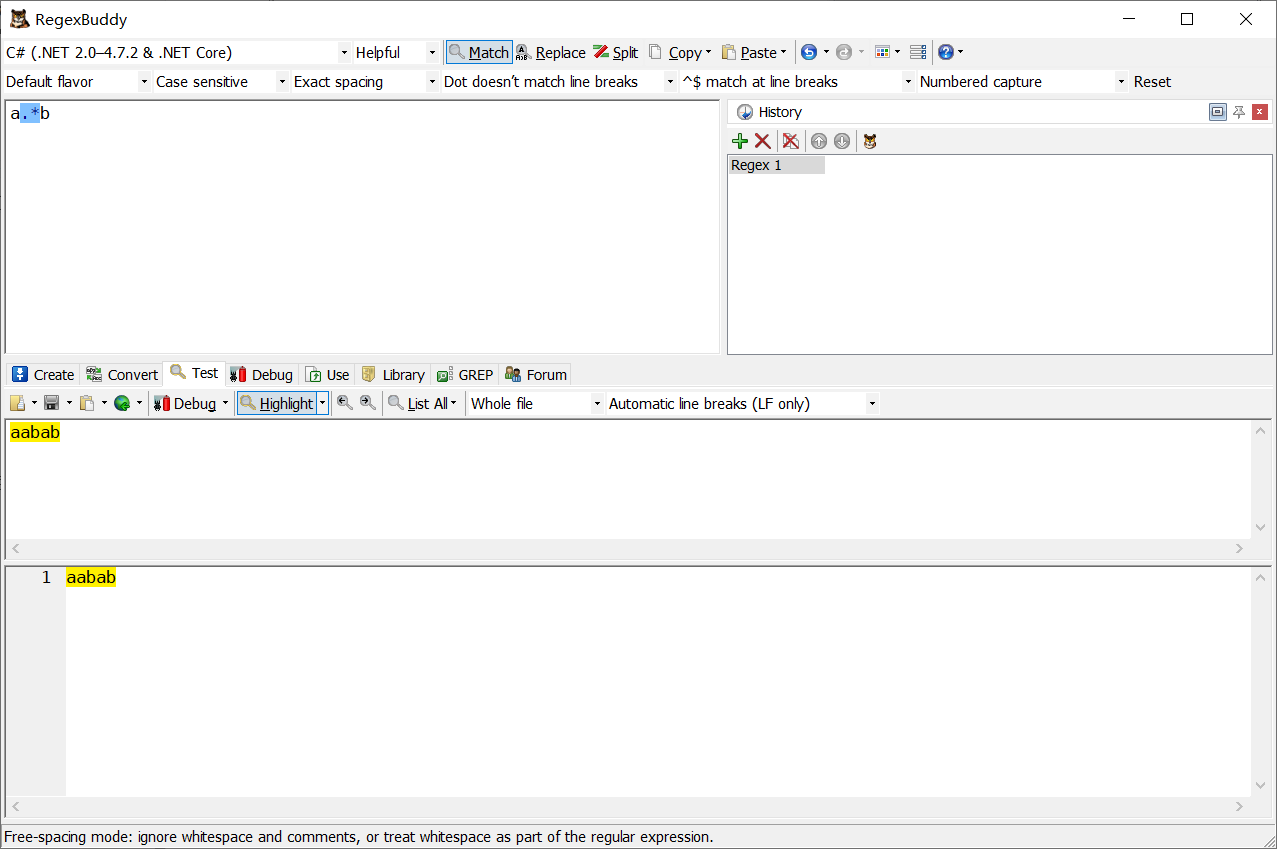Click the green globe web icon

pyautogui.click(x=122, y=403)
